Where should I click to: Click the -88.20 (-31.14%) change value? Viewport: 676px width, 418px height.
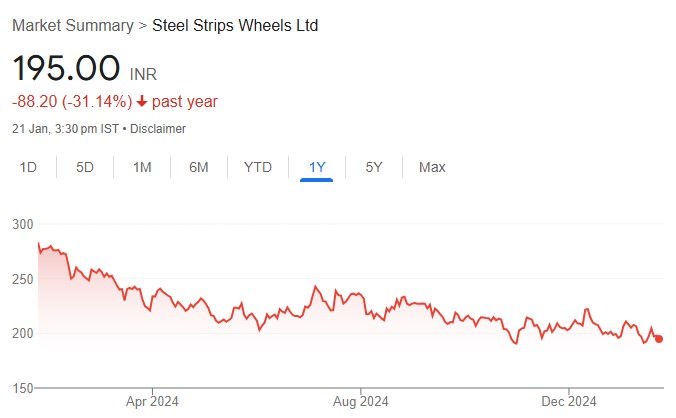(x=72, y=101)
